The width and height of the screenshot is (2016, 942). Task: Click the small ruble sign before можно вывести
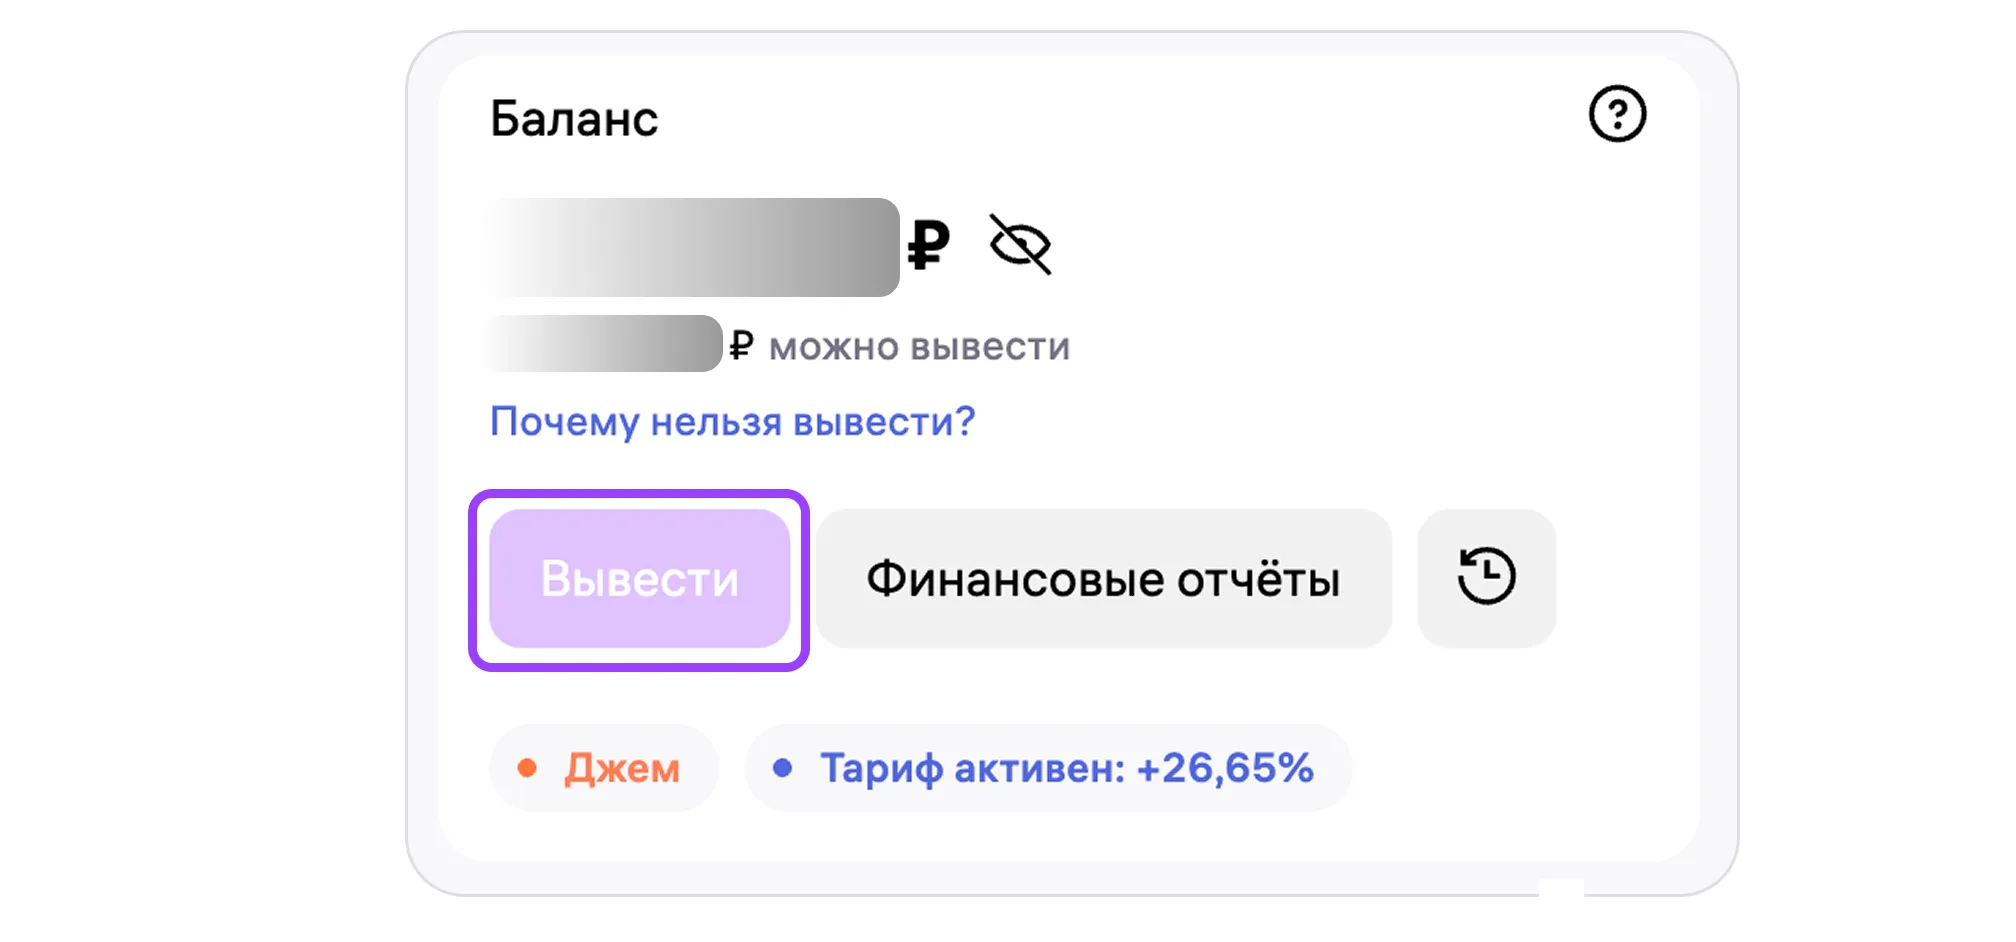[740, 346]
